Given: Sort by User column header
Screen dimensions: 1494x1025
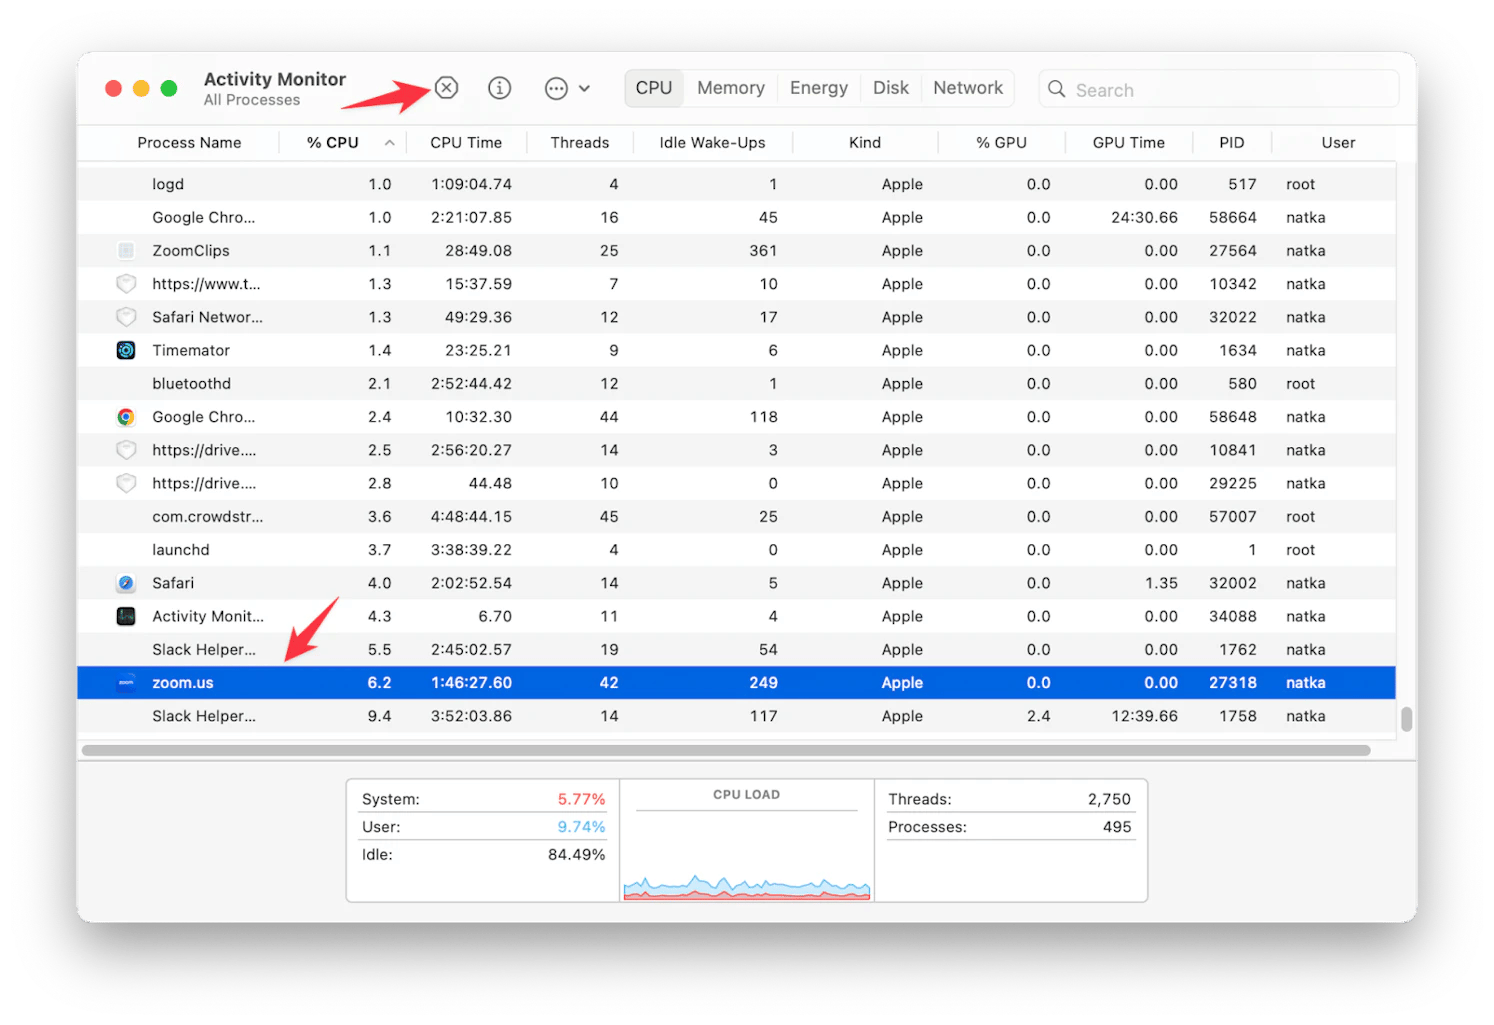Looking at the screenshot, I should pos(1338,143).
